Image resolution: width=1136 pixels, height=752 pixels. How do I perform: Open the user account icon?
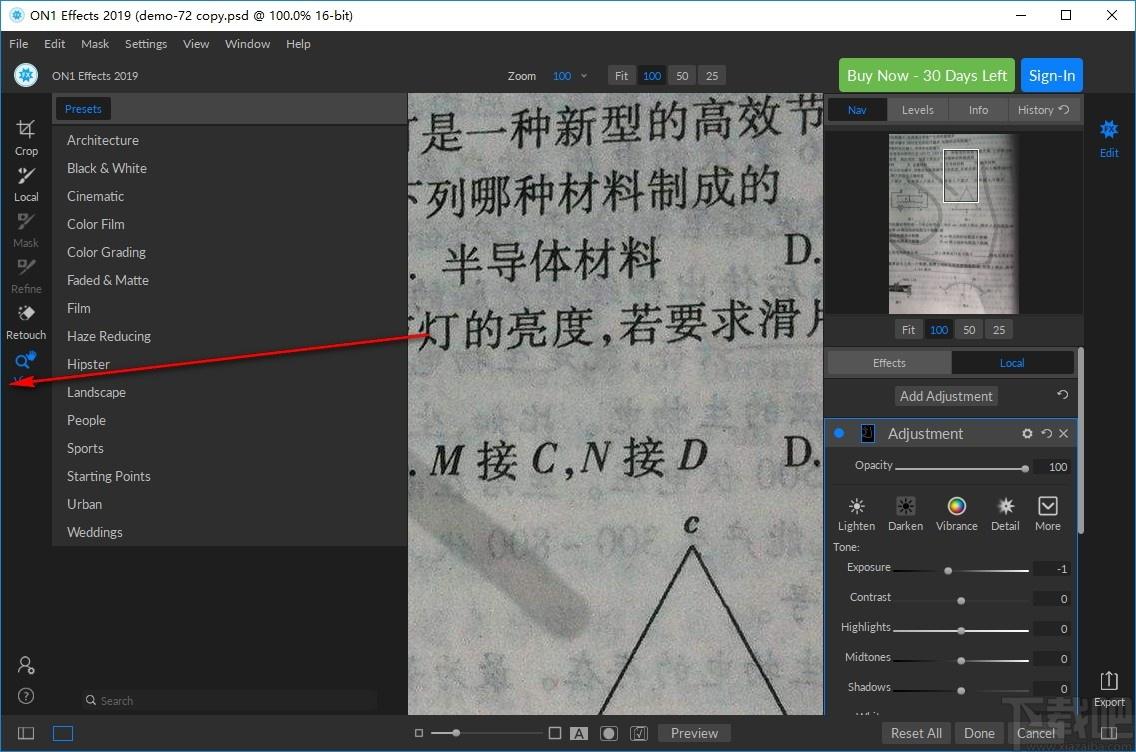pos(26,665)
